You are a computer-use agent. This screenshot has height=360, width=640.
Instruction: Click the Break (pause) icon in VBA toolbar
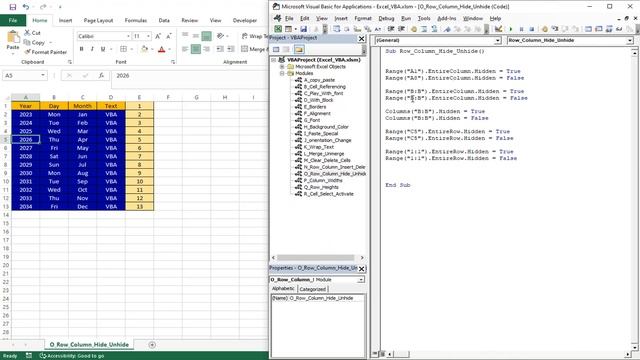(x=521, y=29)
